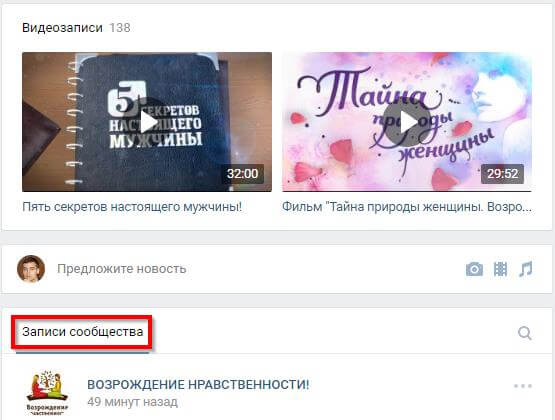Attach a video with the film icon
Screen dimensions: 555x420
point(500,269)
